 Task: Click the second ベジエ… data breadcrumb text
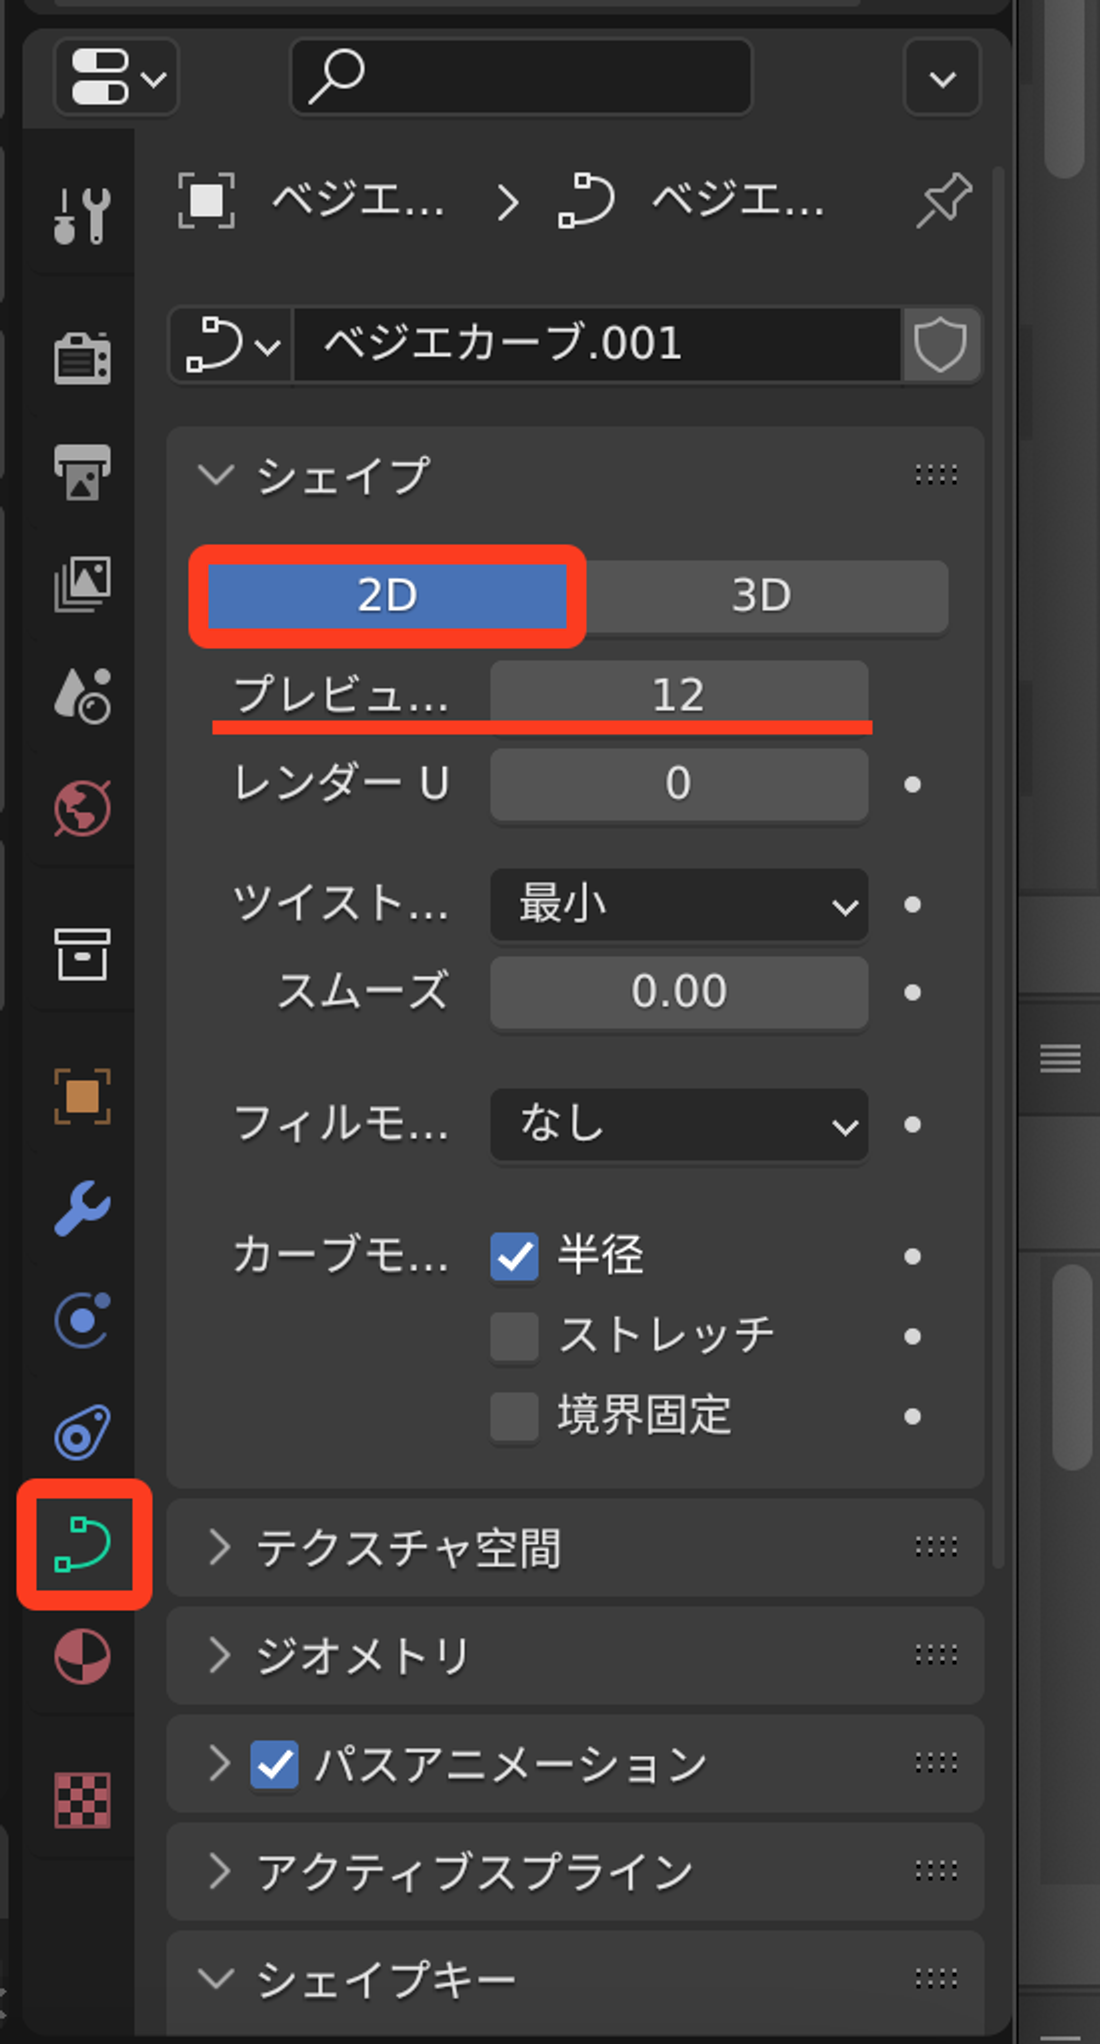[739, 200]
